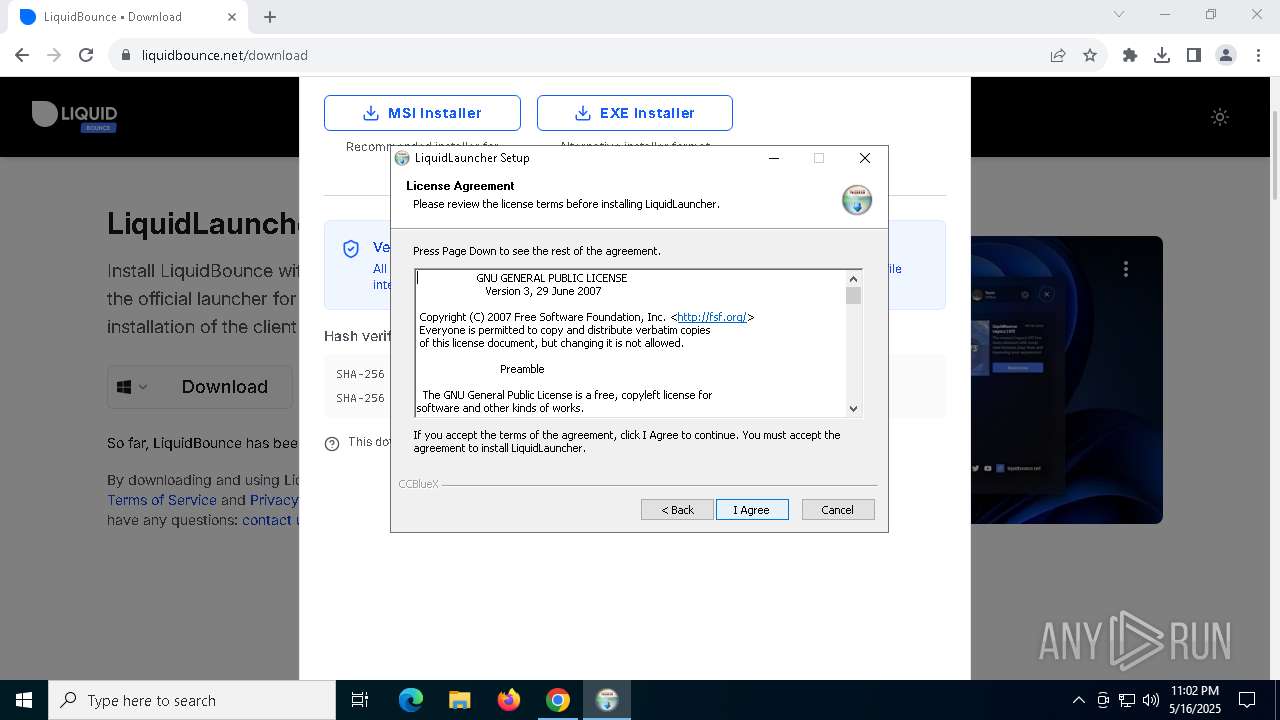Viewport: 1280px width, 720px height.
Task: Cancel the LiquidLauncher setup
Action: (838, 510)
